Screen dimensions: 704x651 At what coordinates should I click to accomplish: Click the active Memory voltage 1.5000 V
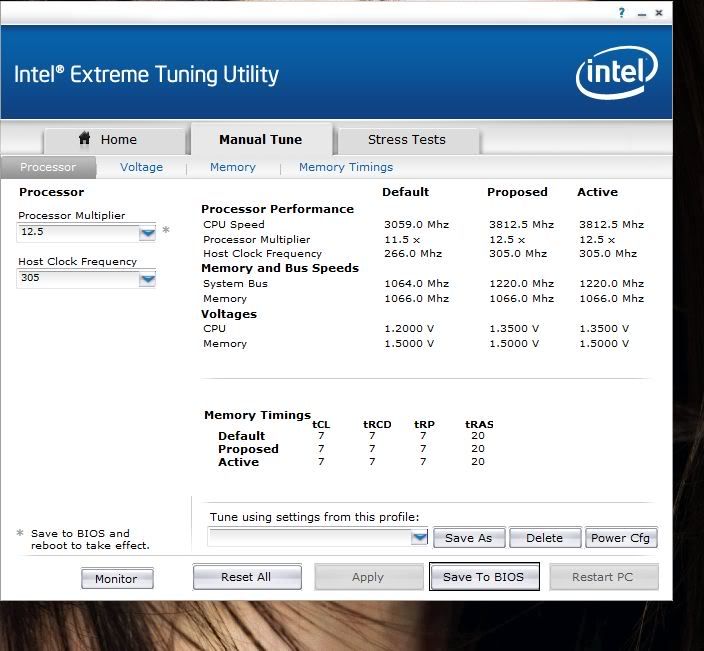604,343
